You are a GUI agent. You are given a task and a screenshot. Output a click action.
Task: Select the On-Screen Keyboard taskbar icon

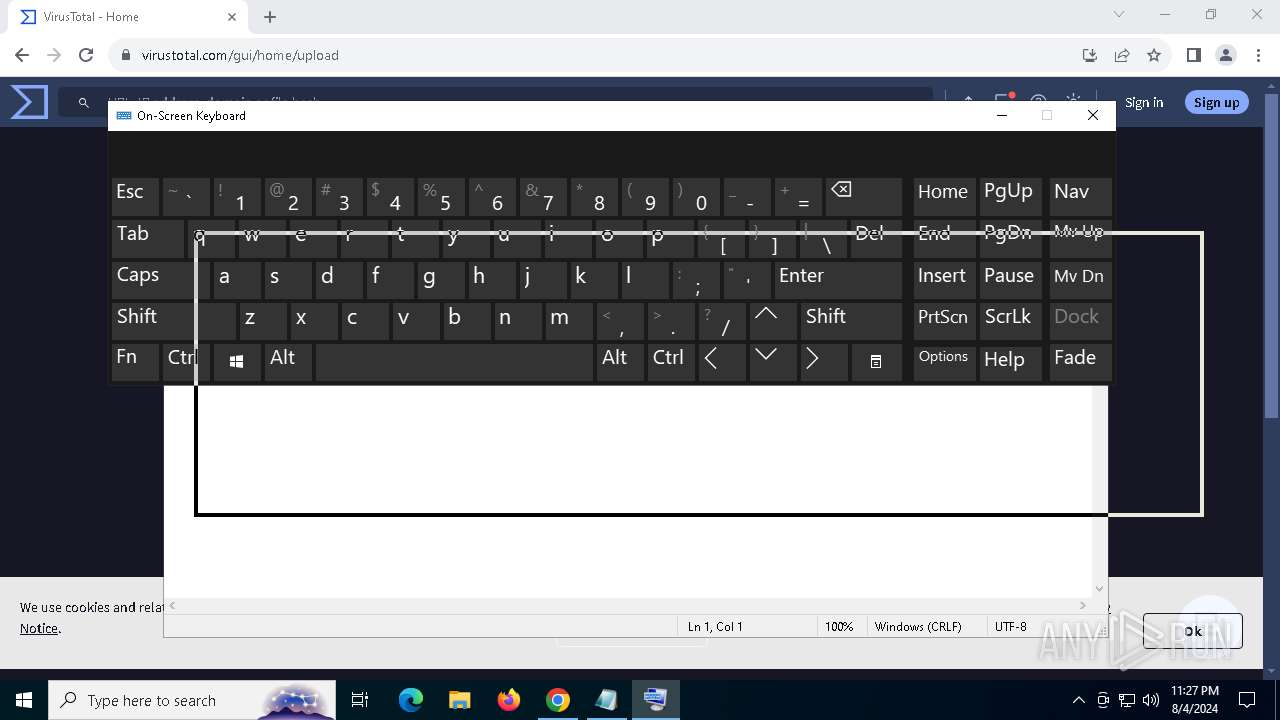[x=656, y=700]
